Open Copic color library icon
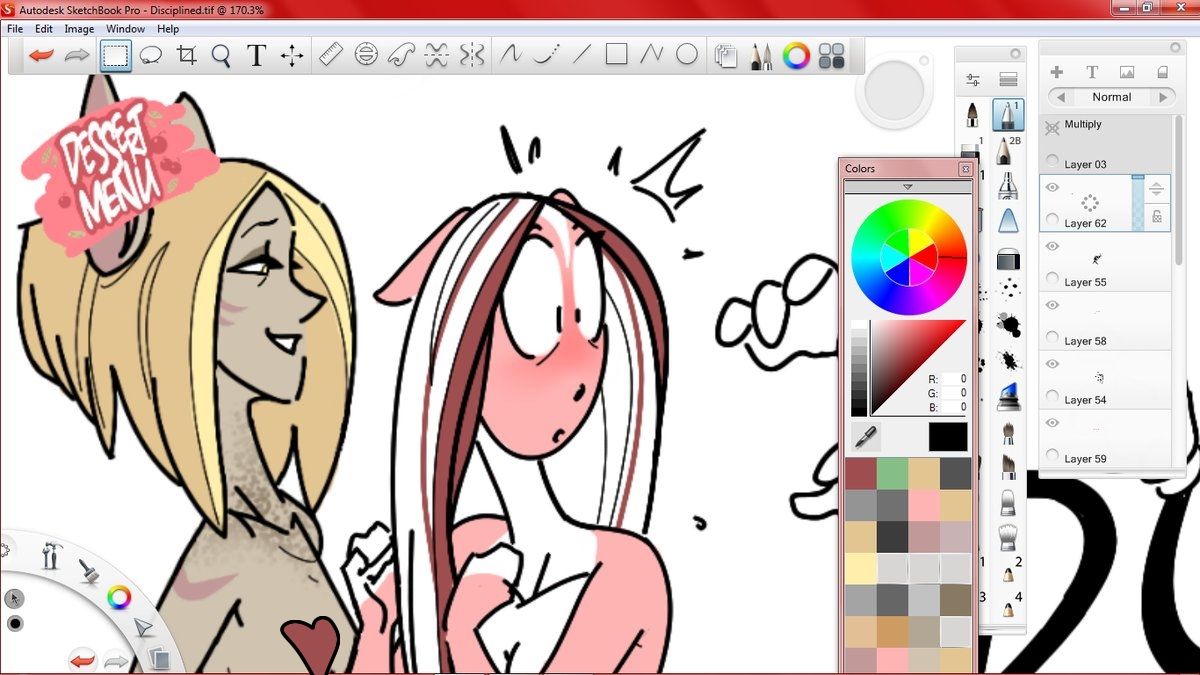The height and width of the screenshot is (675, 1200). [x=831, y=56]
